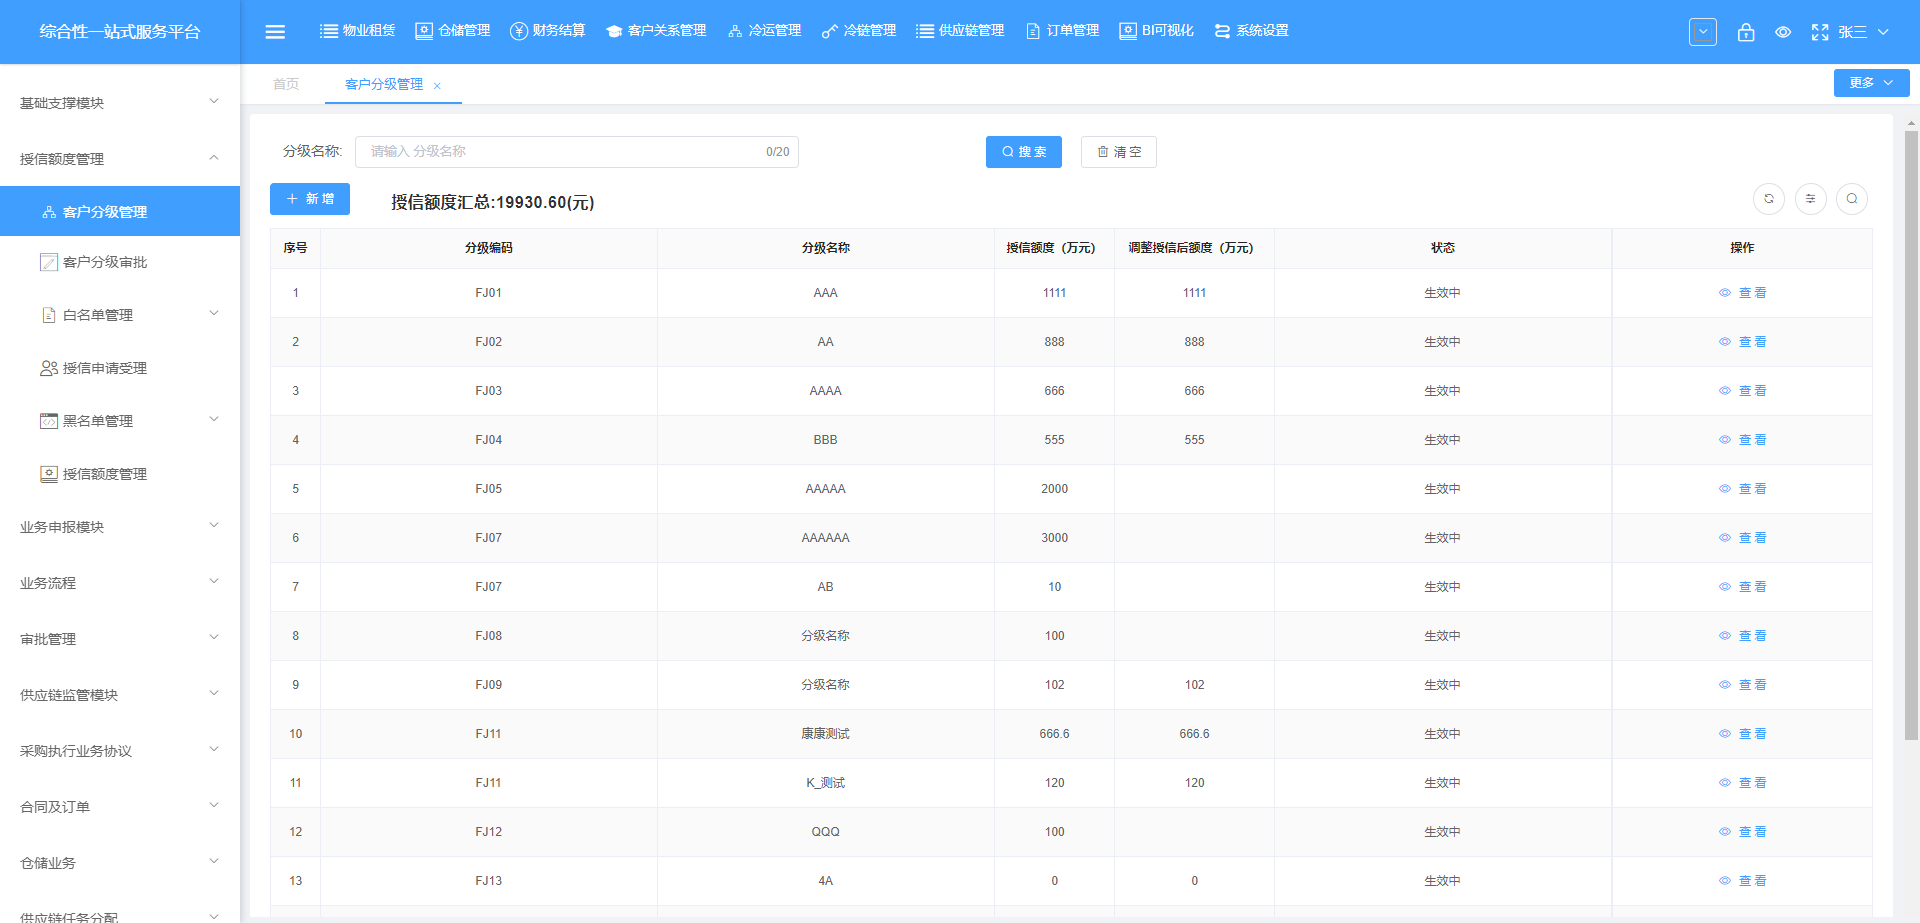The image size is (1920, 923).
Task: Open 仓储管理 top menu
Action: coord(453,31)
